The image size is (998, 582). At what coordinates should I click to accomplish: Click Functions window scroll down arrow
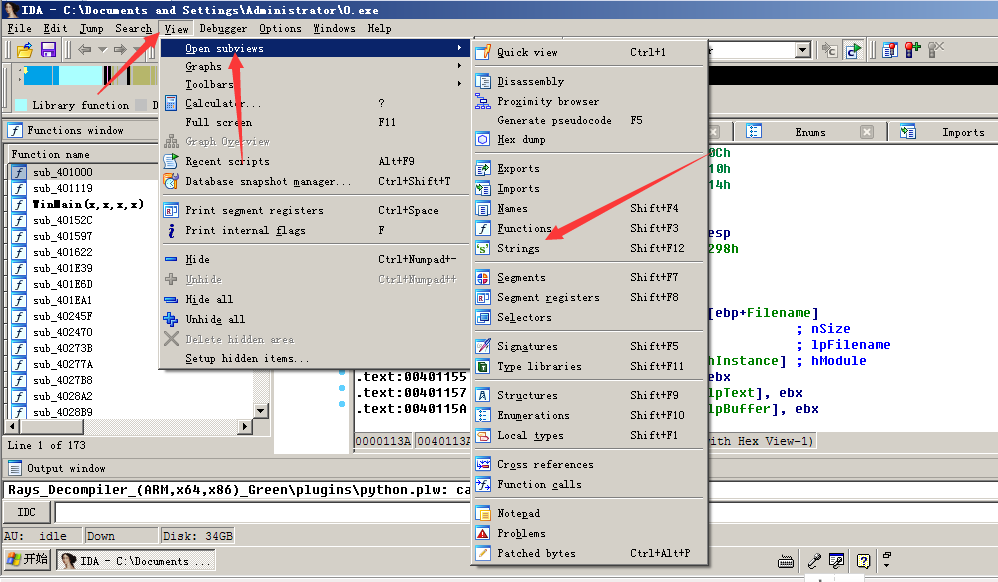point(260,411)
